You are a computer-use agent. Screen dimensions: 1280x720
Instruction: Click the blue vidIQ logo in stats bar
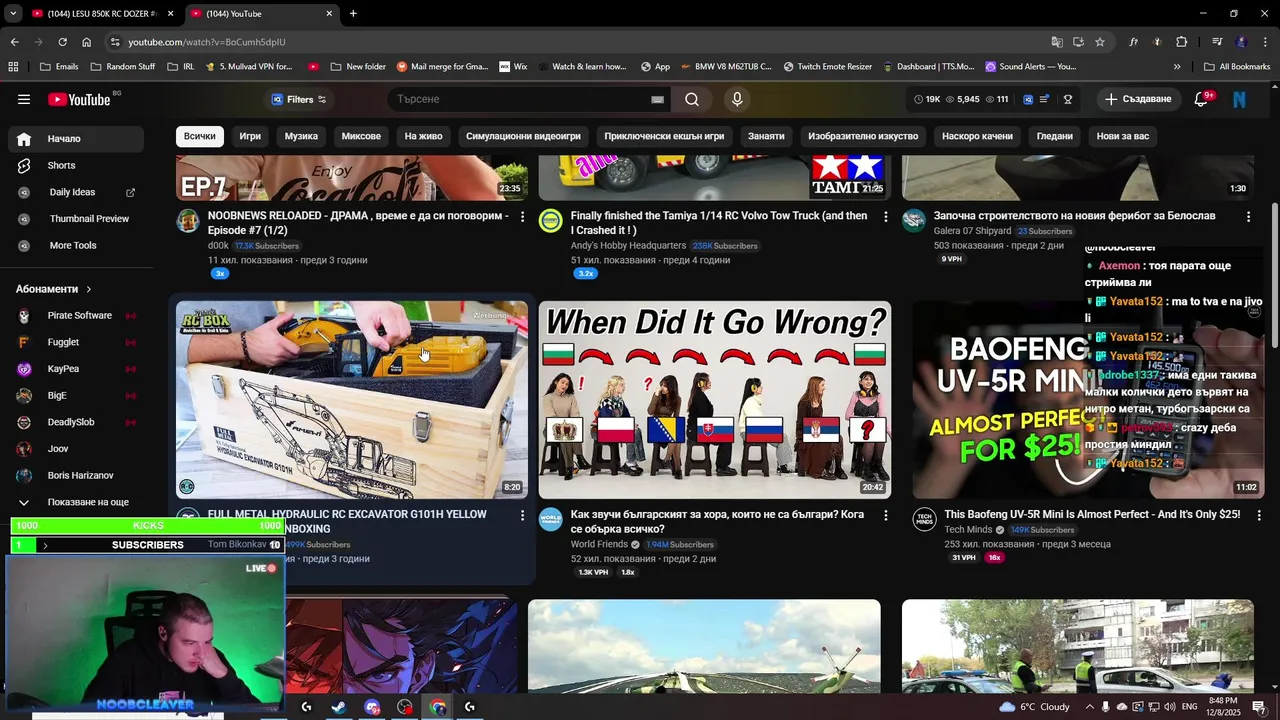1028,99
